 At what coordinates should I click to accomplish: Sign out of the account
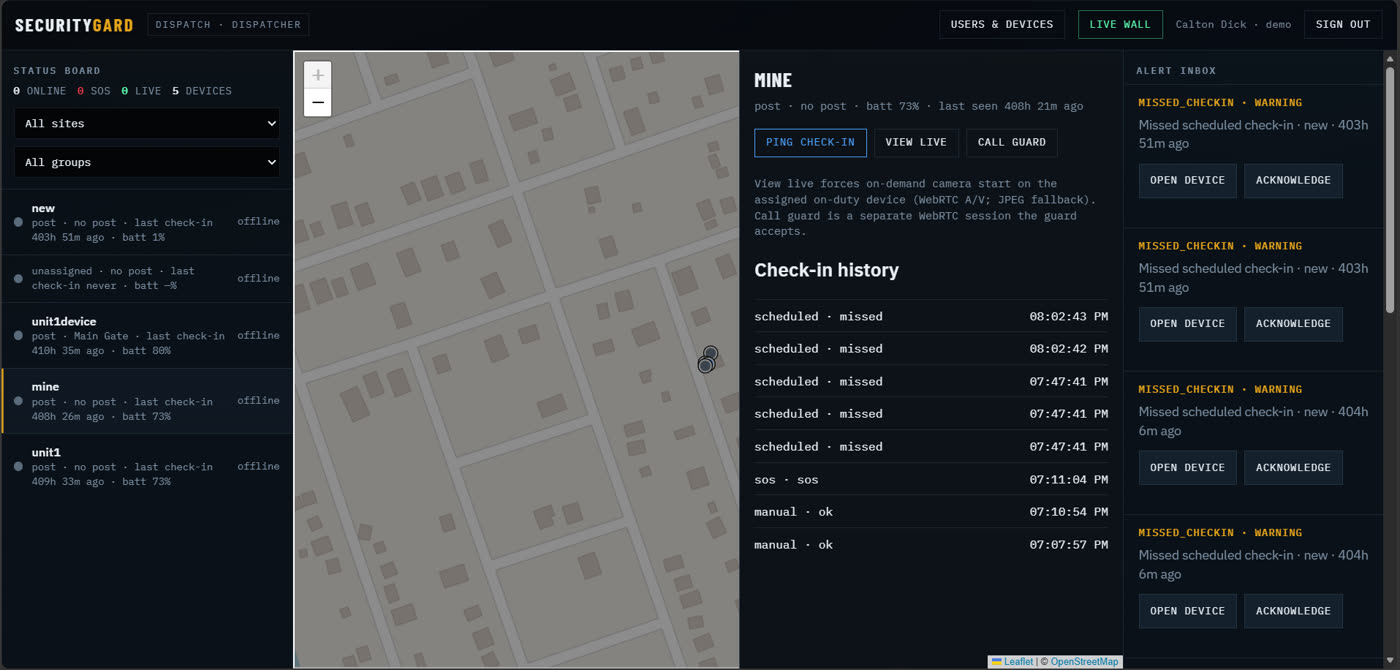click(1343, 24)
